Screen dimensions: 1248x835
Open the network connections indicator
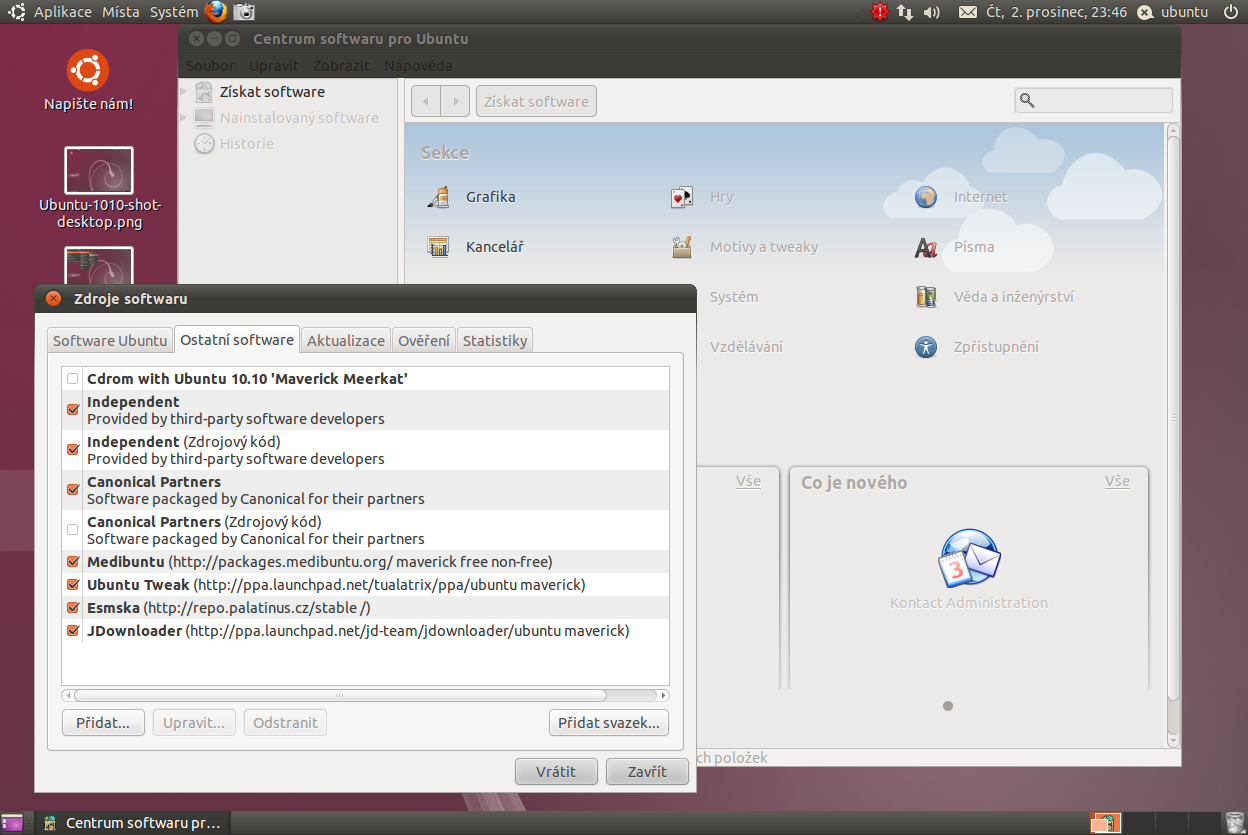click(x=905, y=12)
